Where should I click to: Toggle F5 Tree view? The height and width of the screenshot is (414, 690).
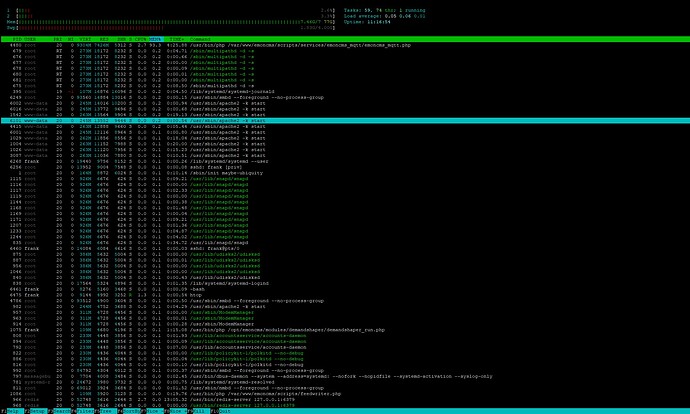tap(108, 411)
